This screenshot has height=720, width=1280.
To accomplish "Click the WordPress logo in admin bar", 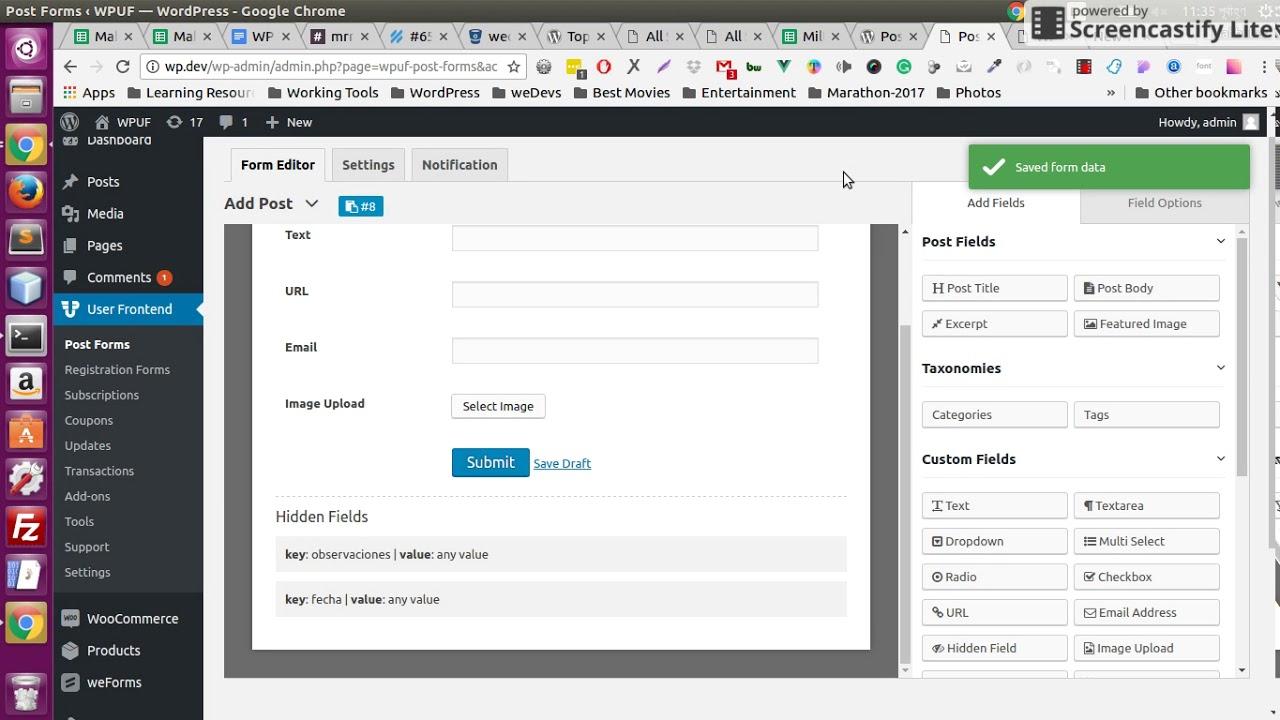I will (x=69, y=122).
